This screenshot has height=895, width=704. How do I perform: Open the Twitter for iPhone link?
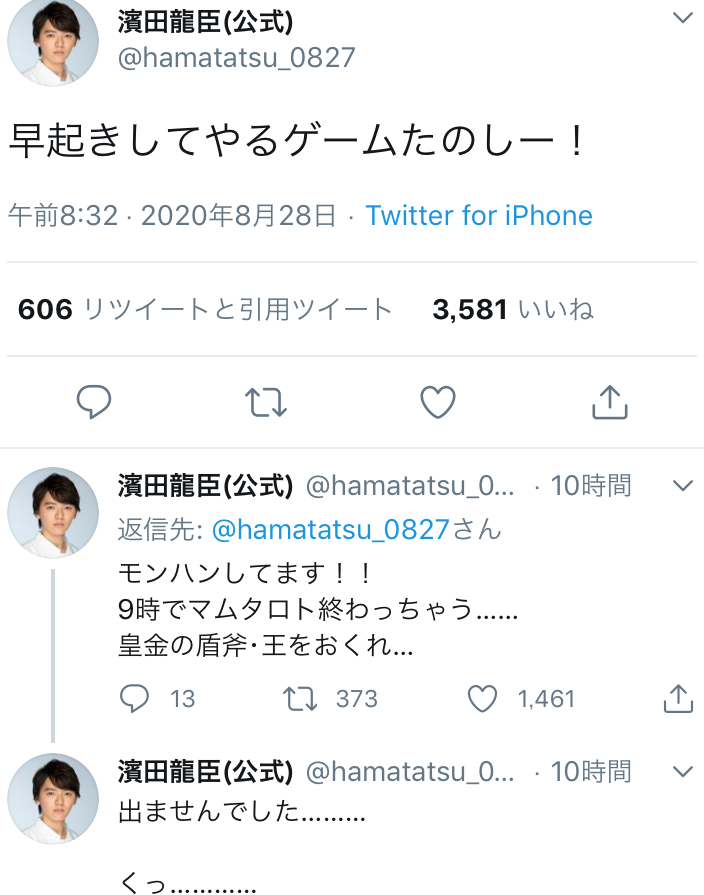(x=479, y=216)
